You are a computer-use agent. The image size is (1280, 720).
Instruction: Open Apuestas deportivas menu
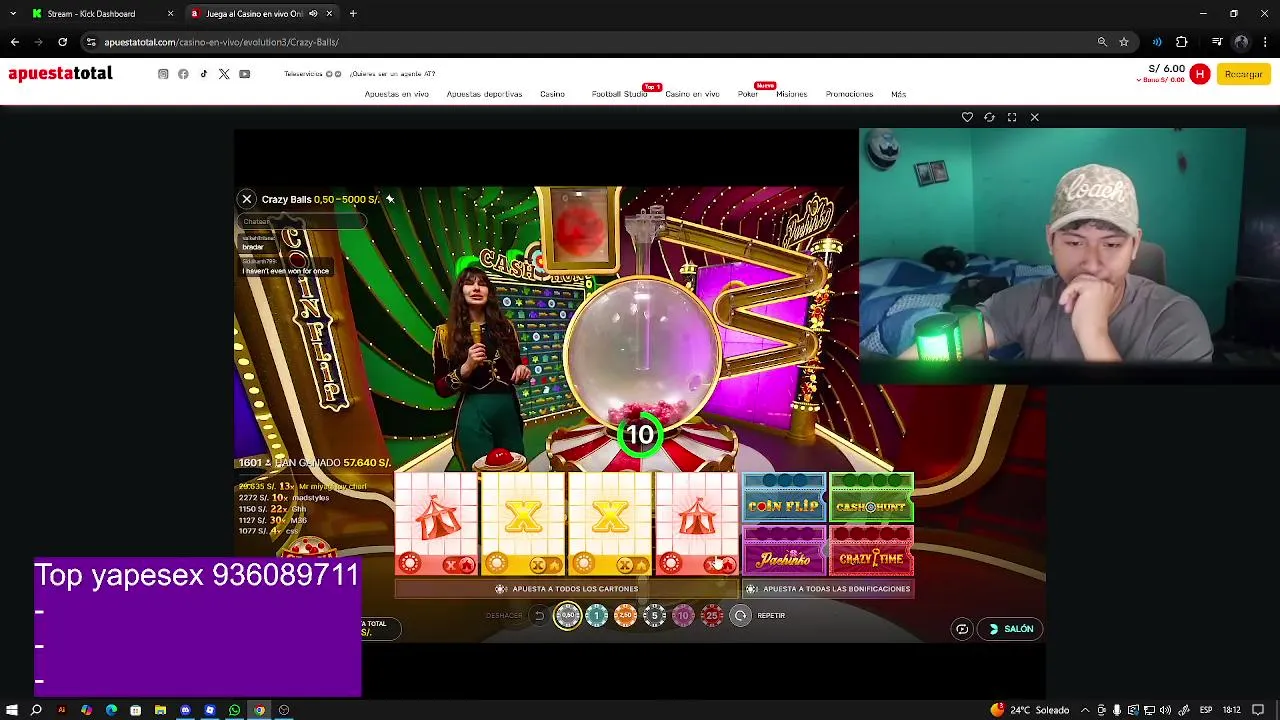(x=484, y=94)
